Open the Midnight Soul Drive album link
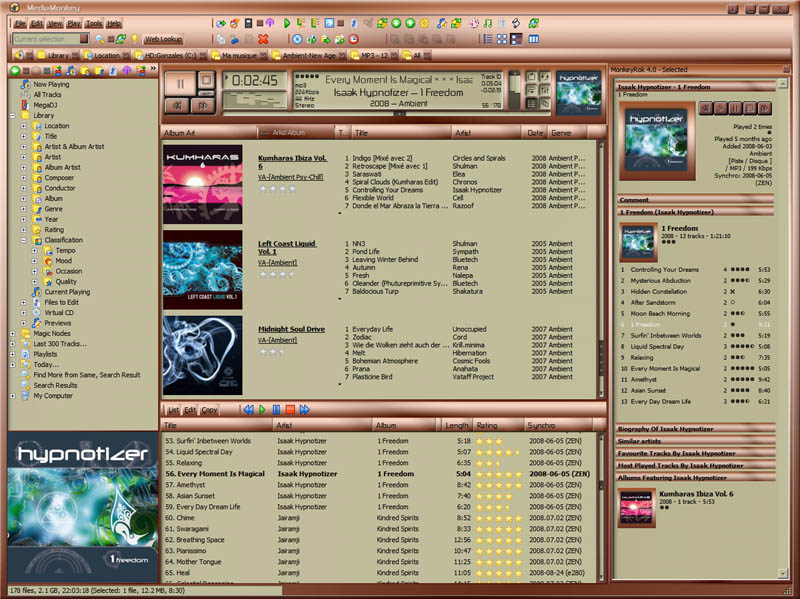Screen dimensions: 800x599 291,329
